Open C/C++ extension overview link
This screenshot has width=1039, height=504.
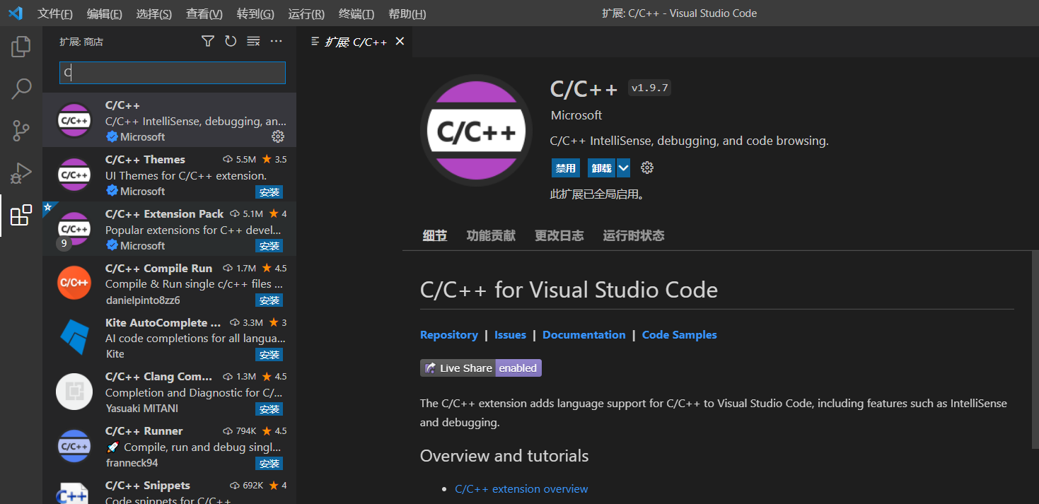pos(521,489)
